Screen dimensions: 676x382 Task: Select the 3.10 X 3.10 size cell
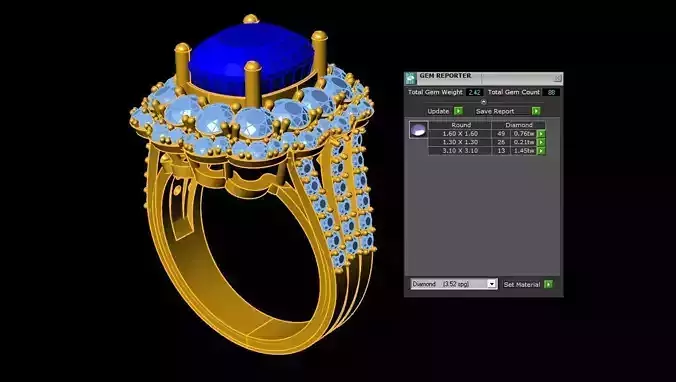tap(460, 151)
